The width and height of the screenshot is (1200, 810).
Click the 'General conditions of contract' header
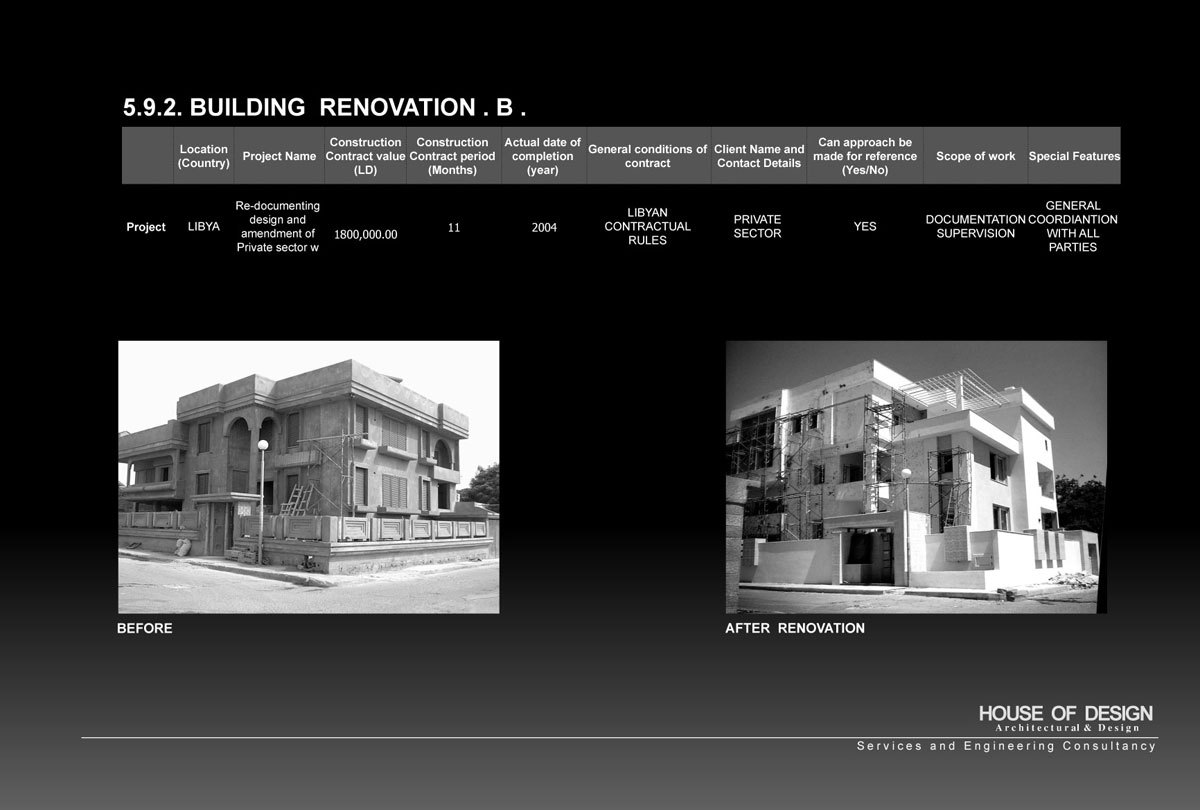coord(647,156)
